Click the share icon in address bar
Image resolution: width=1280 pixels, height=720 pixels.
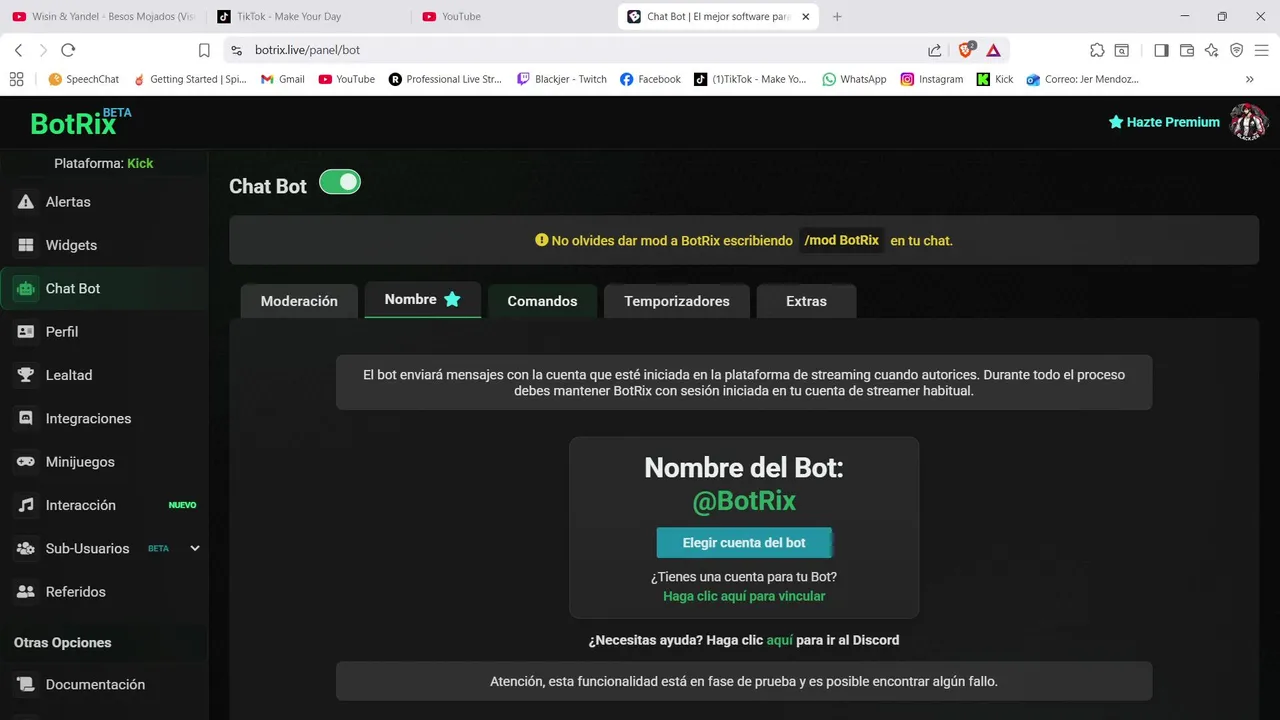[934, 50]
